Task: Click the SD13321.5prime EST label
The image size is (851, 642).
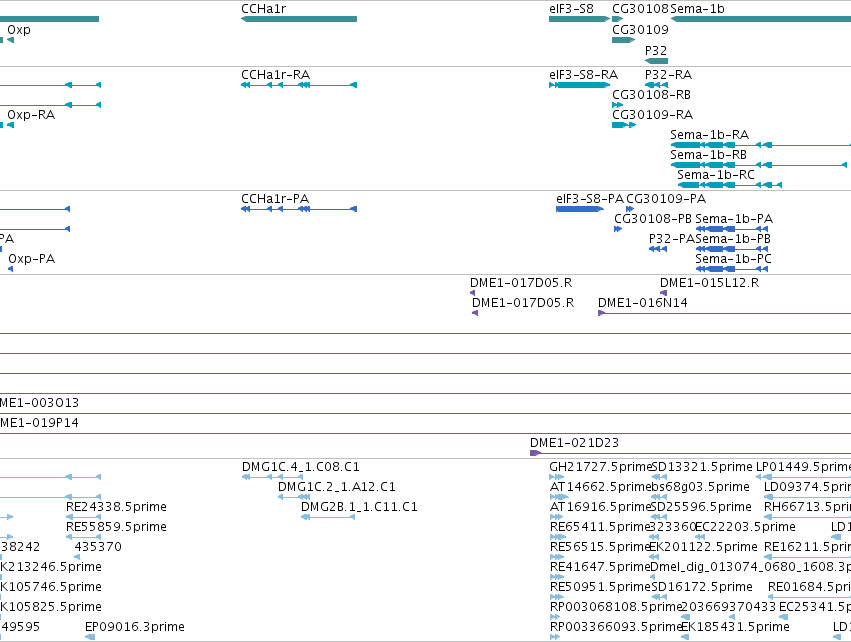Action: click(701, 467)
